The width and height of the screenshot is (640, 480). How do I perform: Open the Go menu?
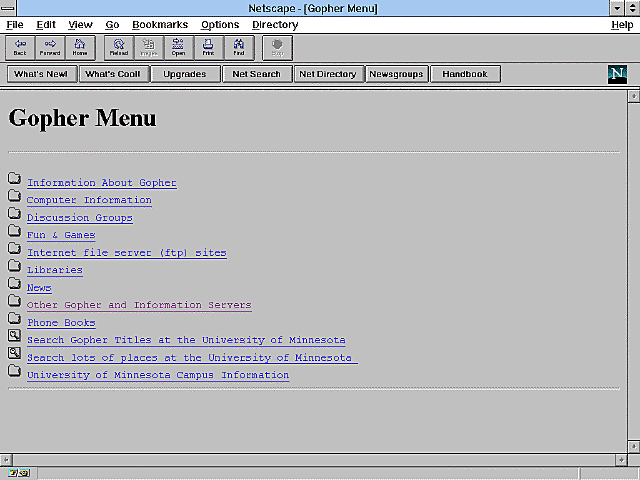112,25
